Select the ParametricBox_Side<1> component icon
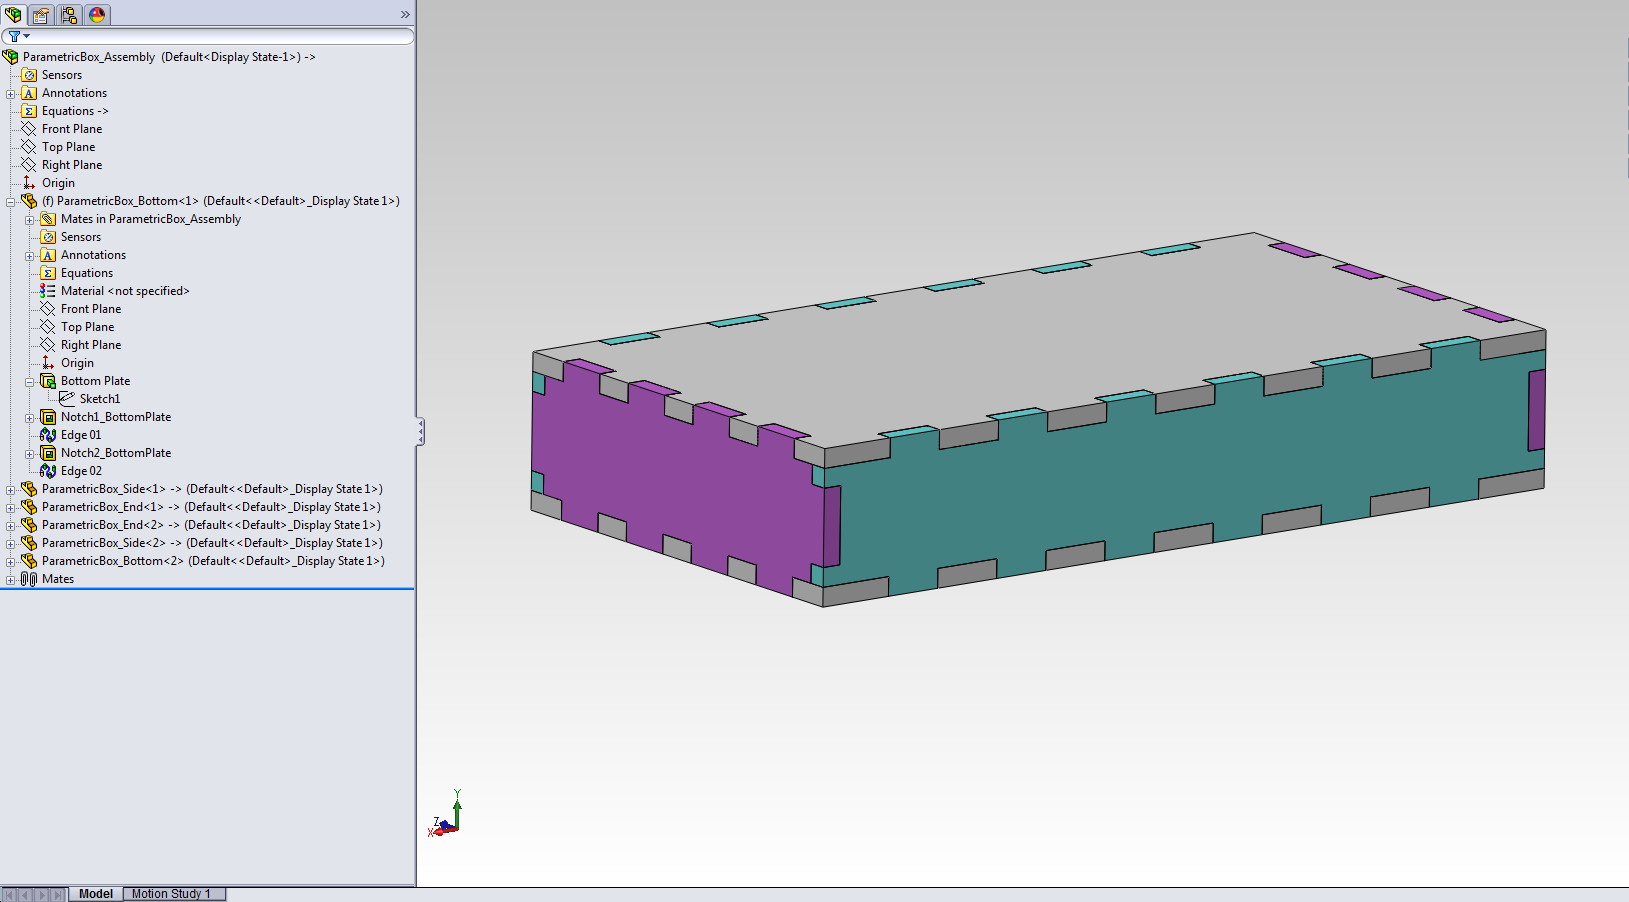 point(30,489)
